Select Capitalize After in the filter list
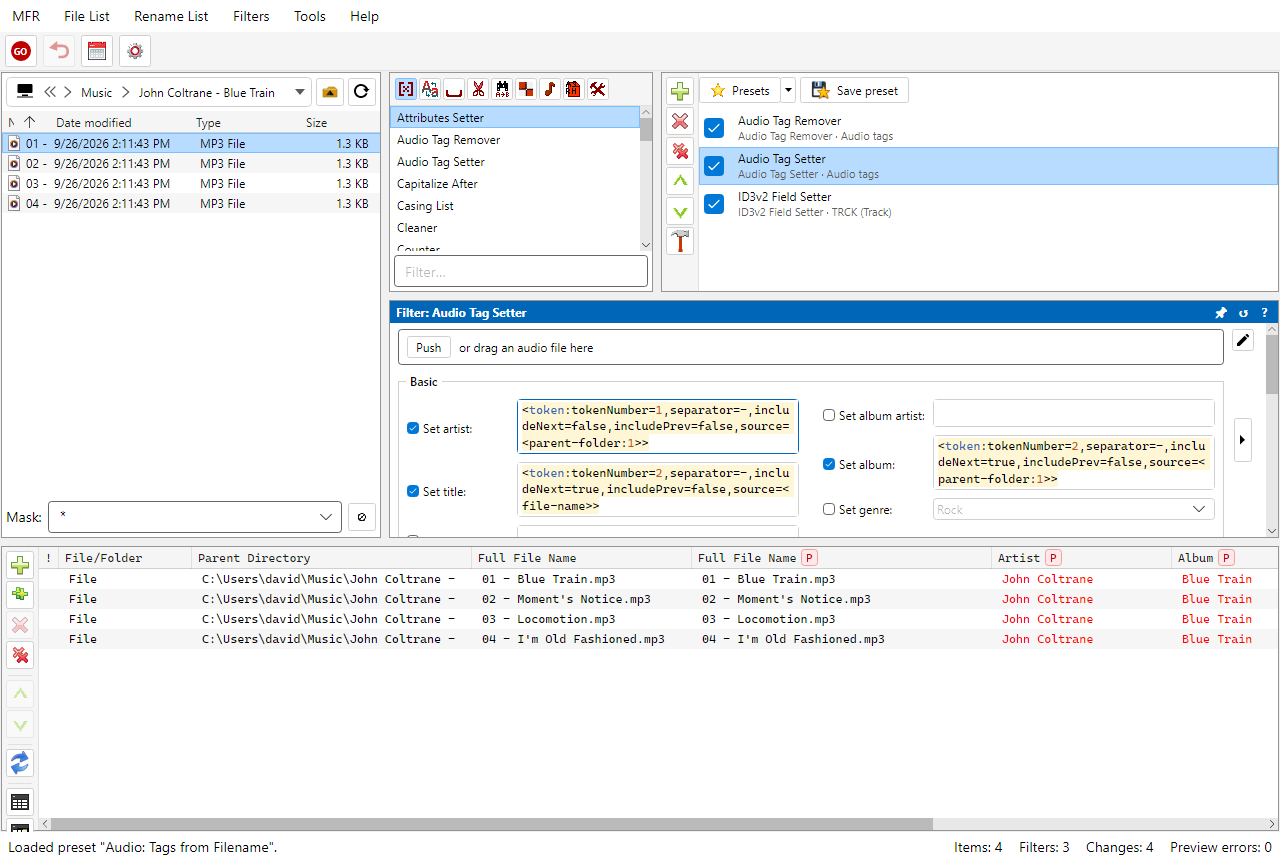 point(515,184)
